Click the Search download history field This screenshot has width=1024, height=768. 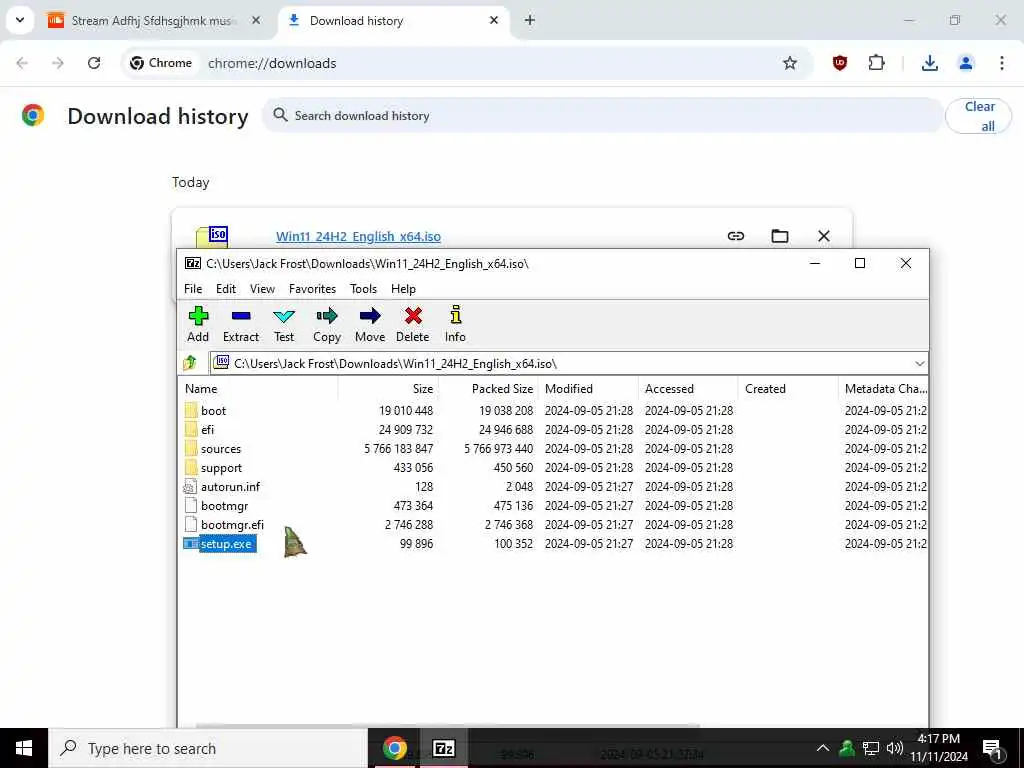click(x=602, y=116)
